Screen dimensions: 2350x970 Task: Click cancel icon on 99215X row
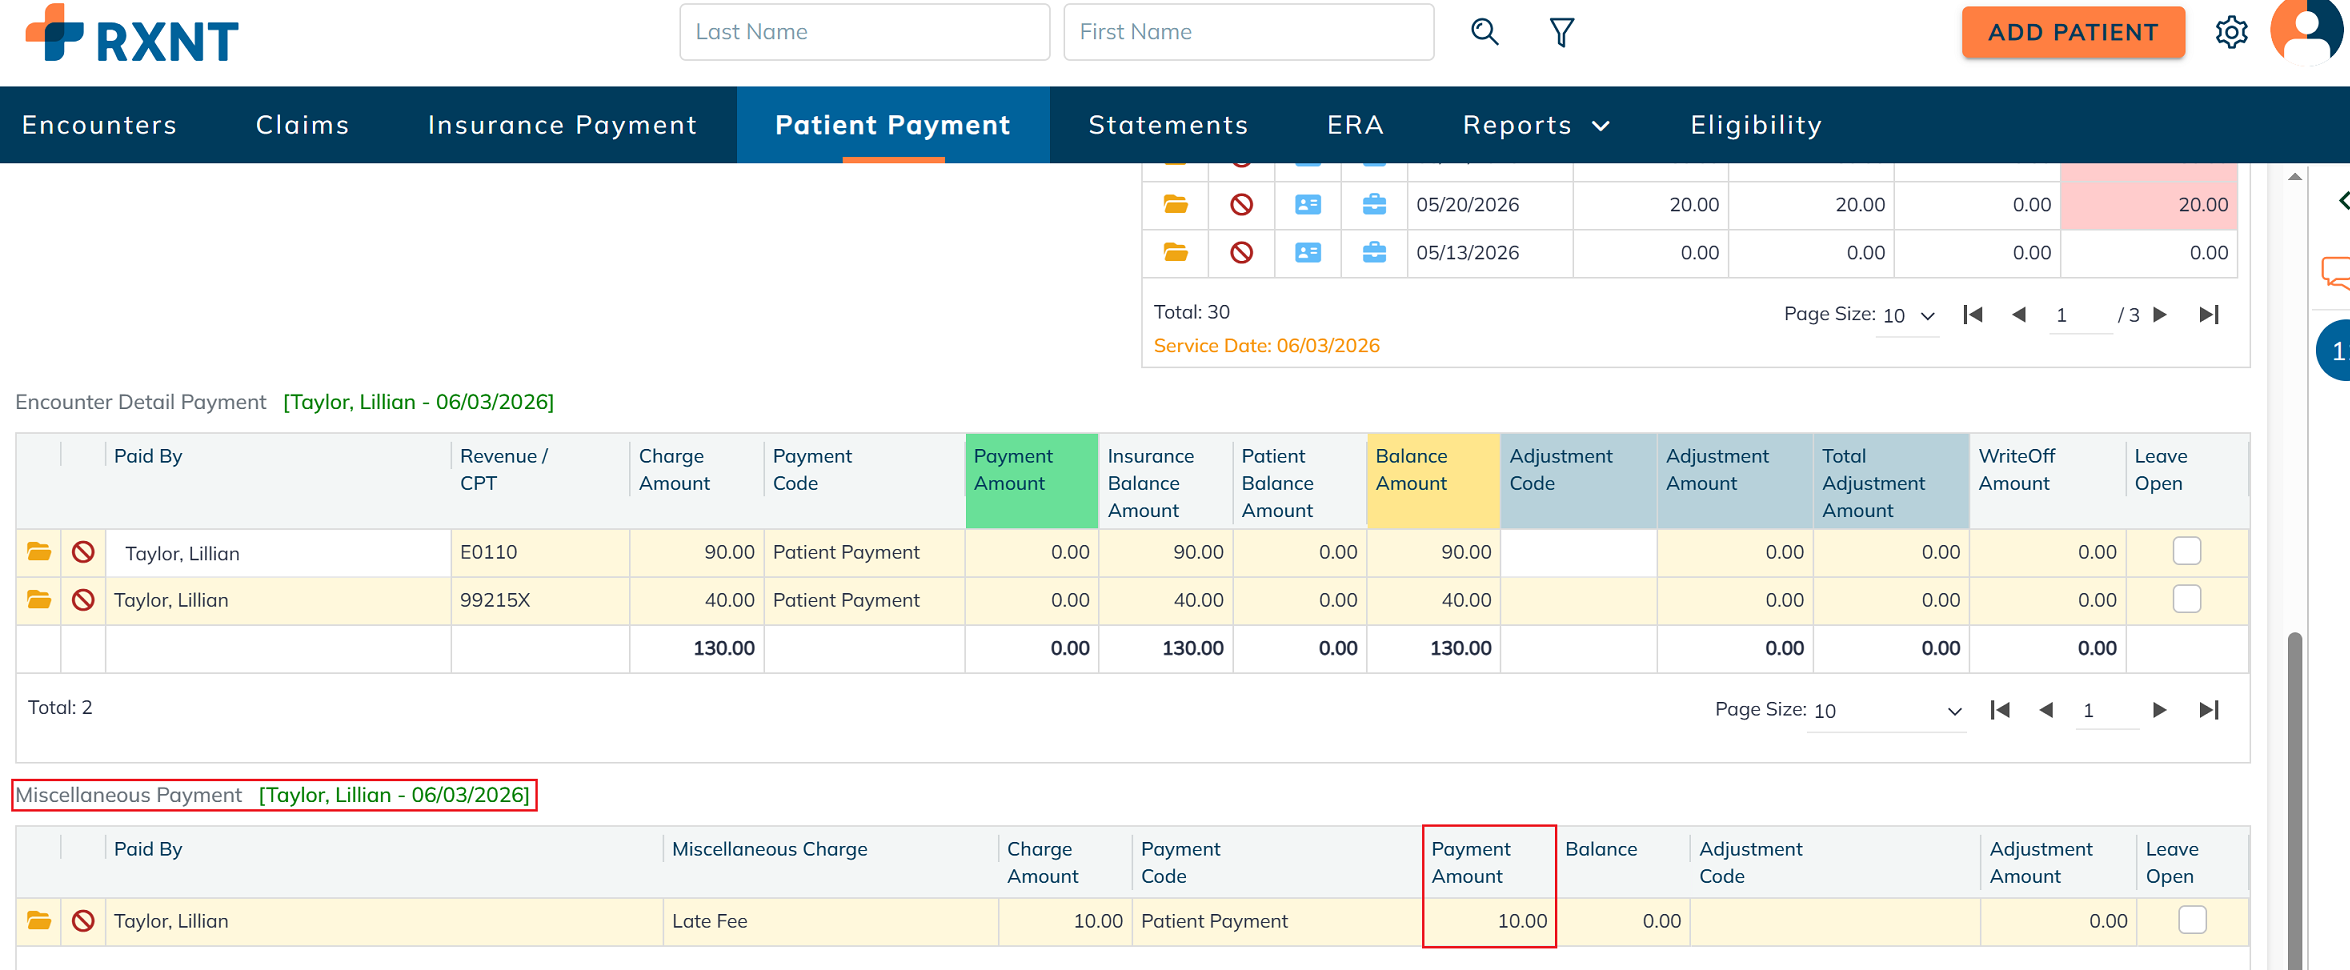[83, 600]
